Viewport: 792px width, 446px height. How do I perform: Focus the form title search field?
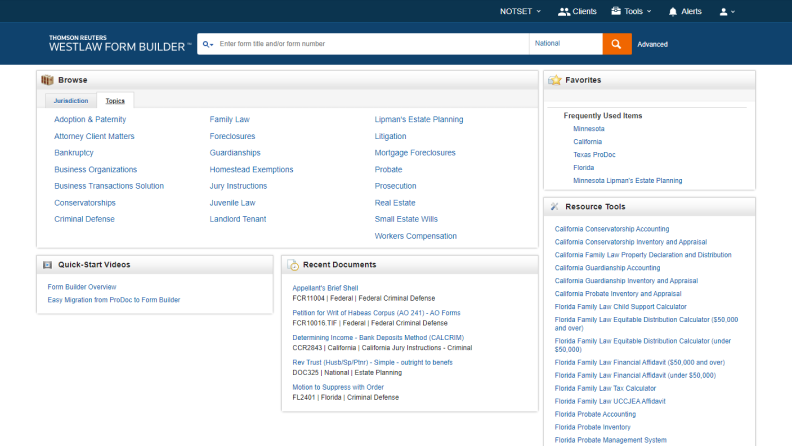370,44
